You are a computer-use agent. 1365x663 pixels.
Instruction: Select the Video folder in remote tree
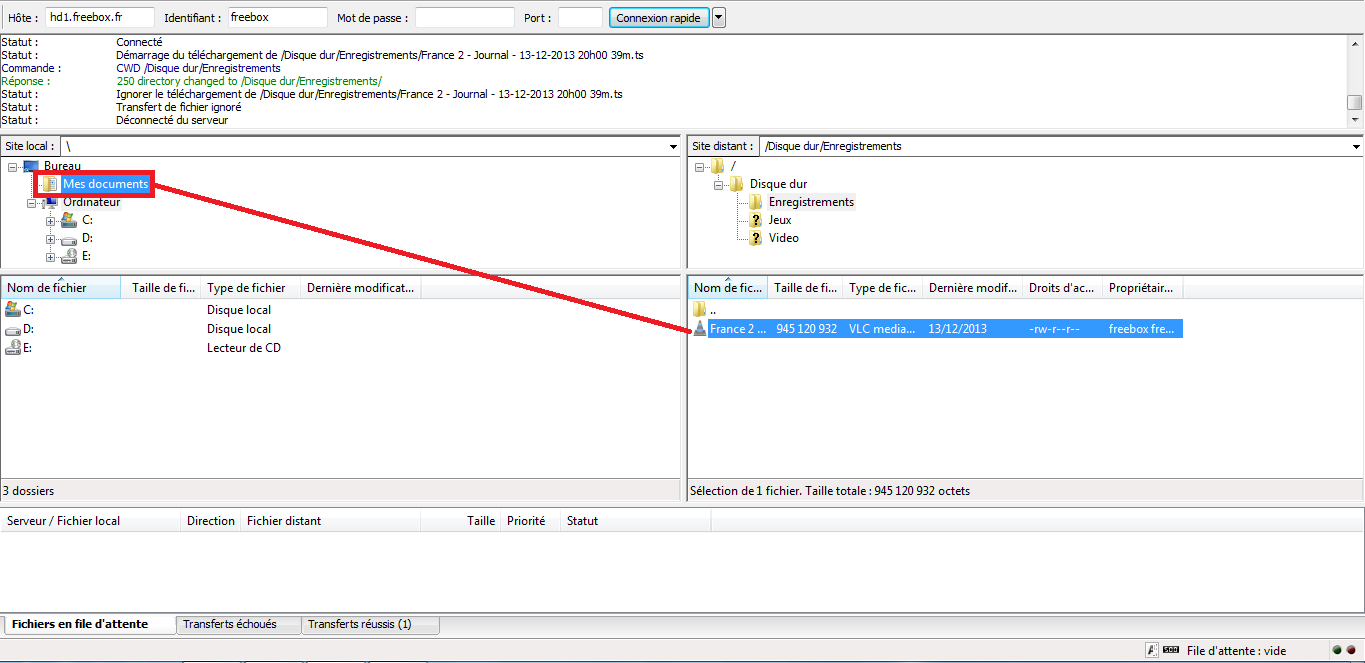click(x=783, y=238)
